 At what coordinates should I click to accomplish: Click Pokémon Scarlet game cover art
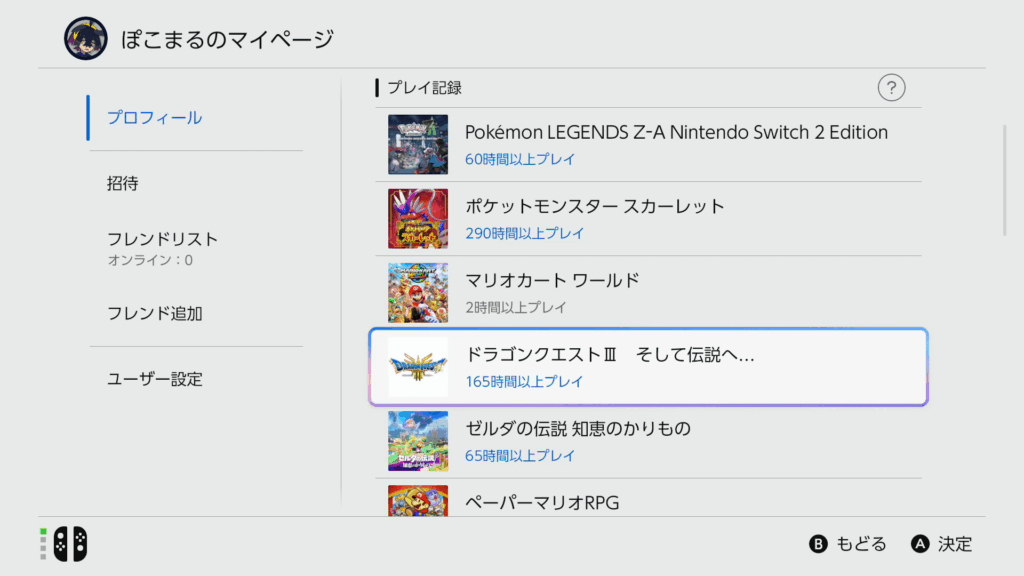click(x=418, y=219)
